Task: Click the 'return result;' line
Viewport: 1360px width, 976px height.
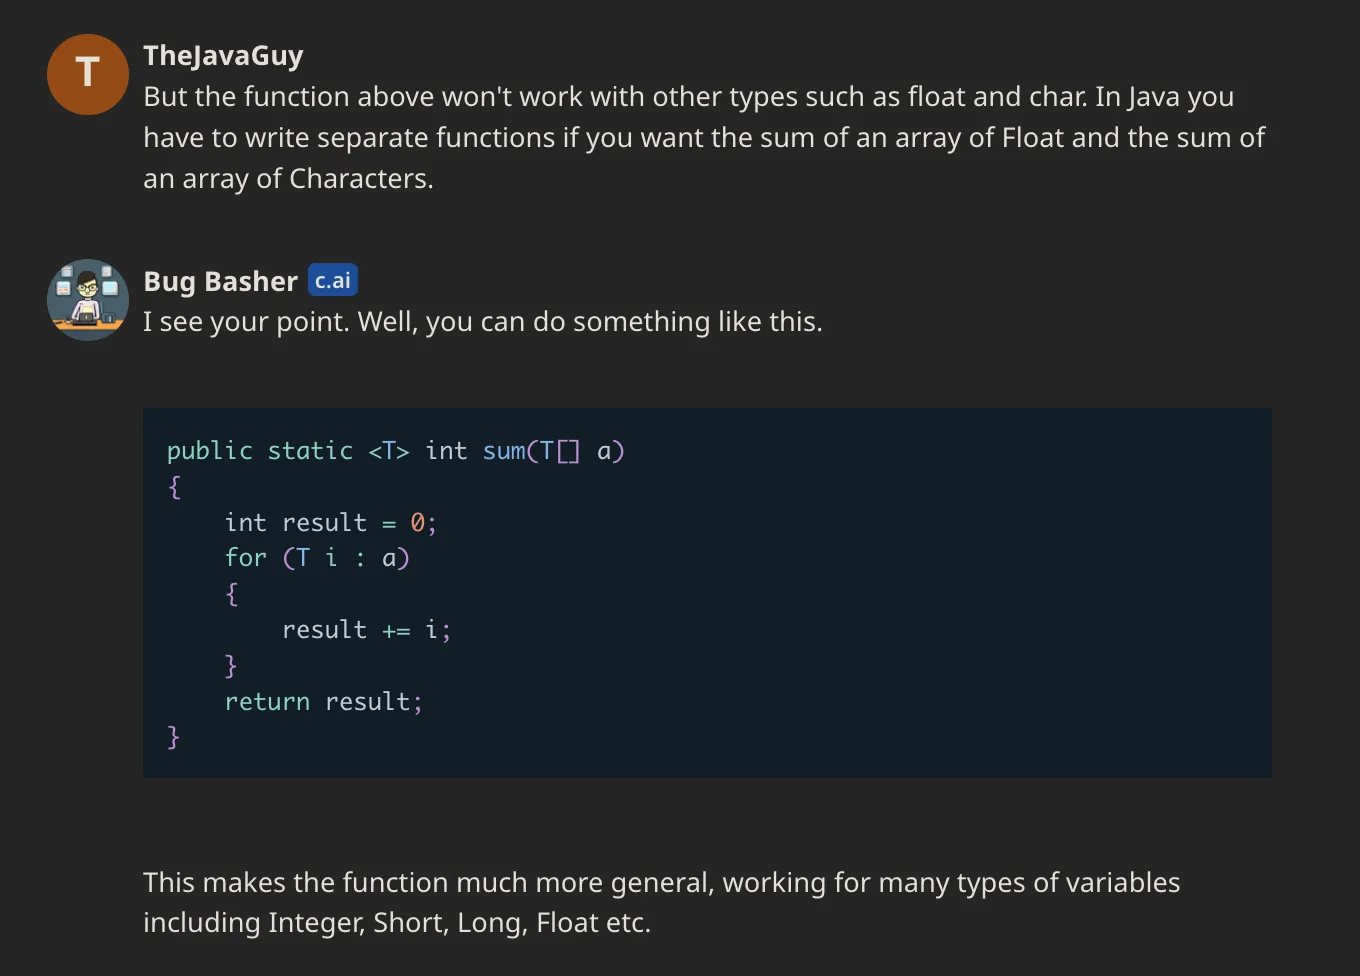Action: (x=324, y=702)
